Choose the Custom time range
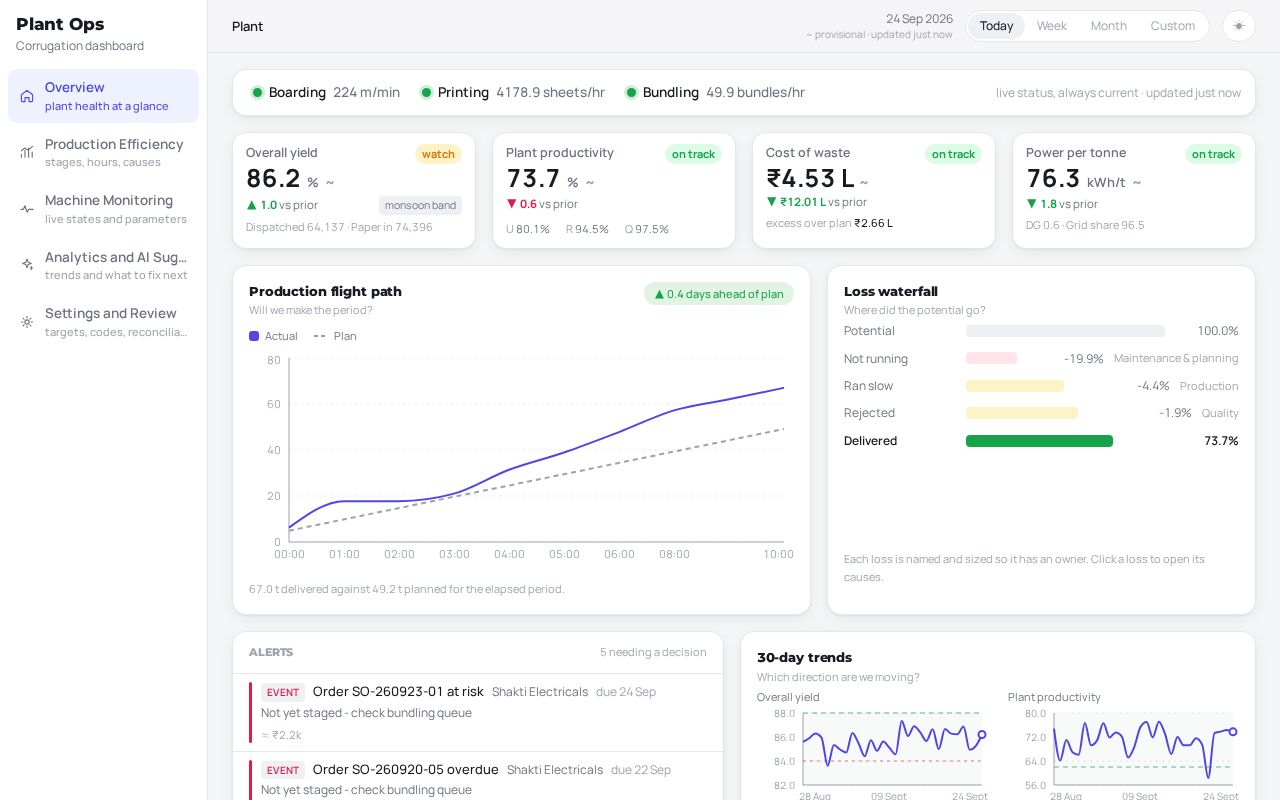 pos(1173,26)
